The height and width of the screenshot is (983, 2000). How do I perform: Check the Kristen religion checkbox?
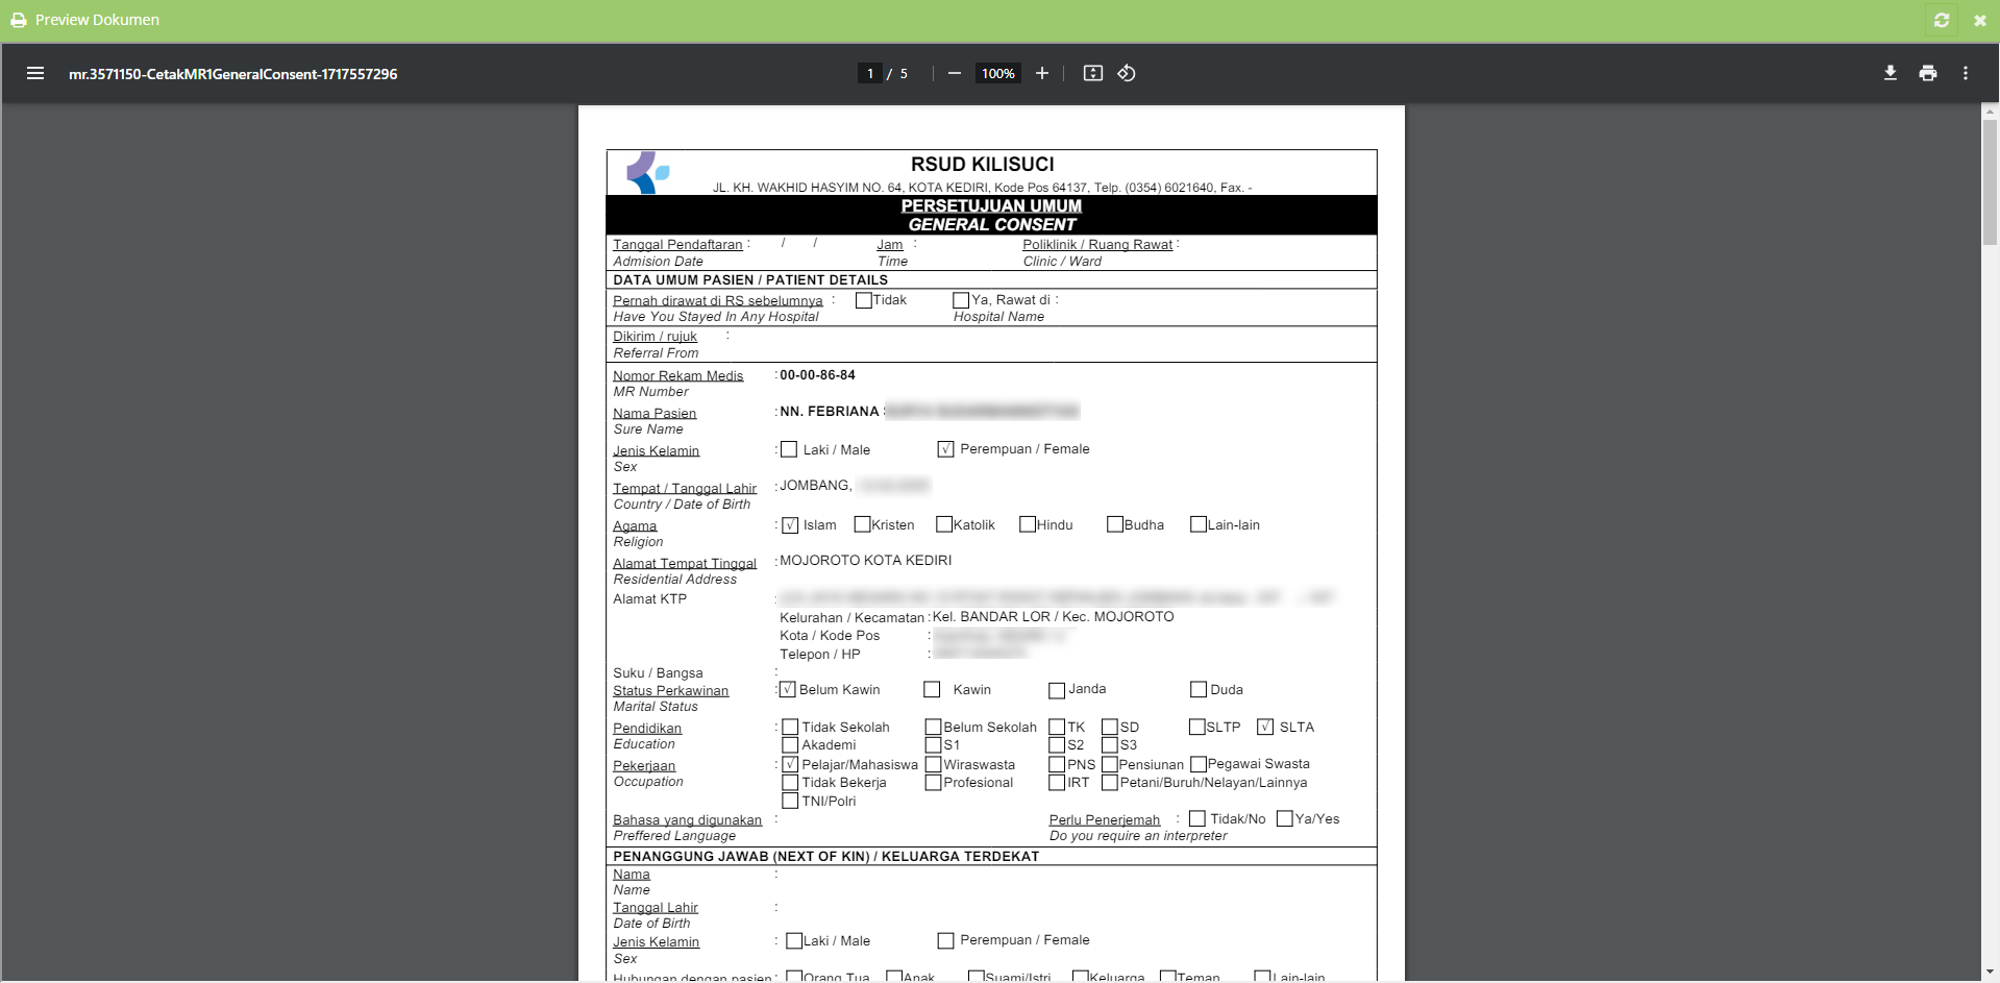click(862, 525)
